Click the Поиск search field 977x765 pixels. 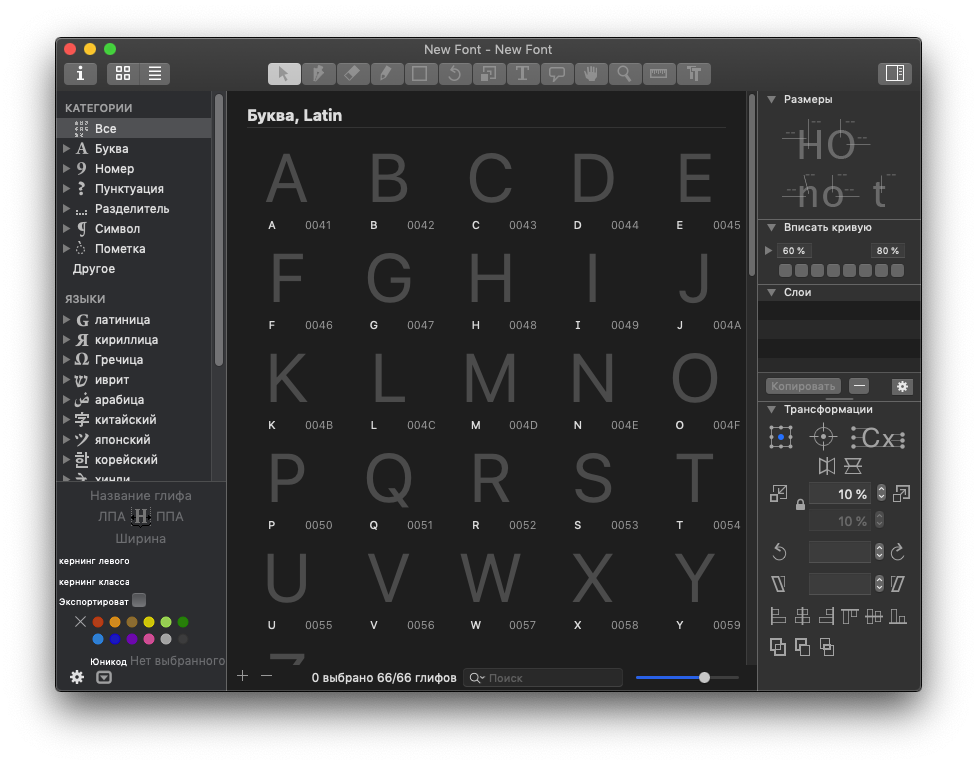[550, 678]
